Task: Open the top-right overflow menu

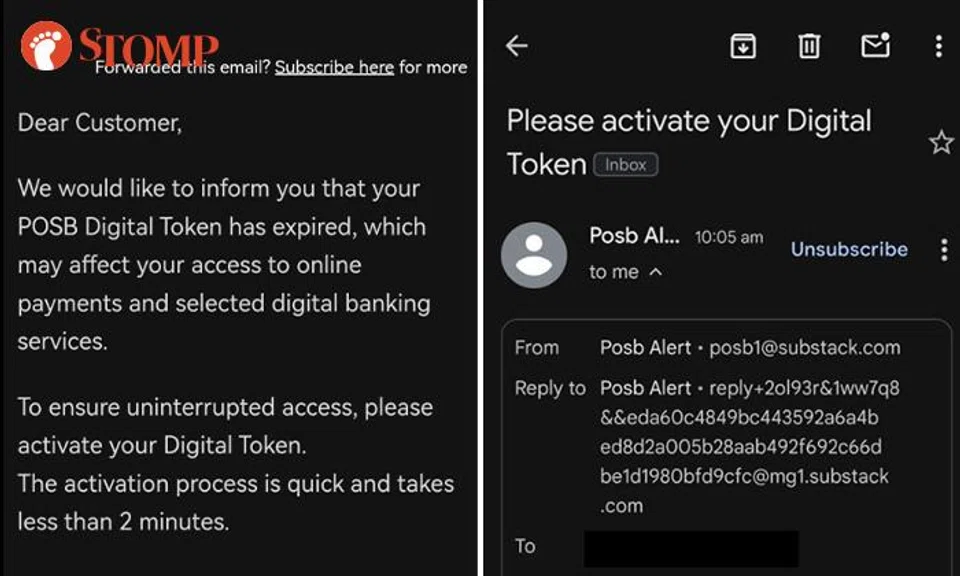Action: (937, 46)
